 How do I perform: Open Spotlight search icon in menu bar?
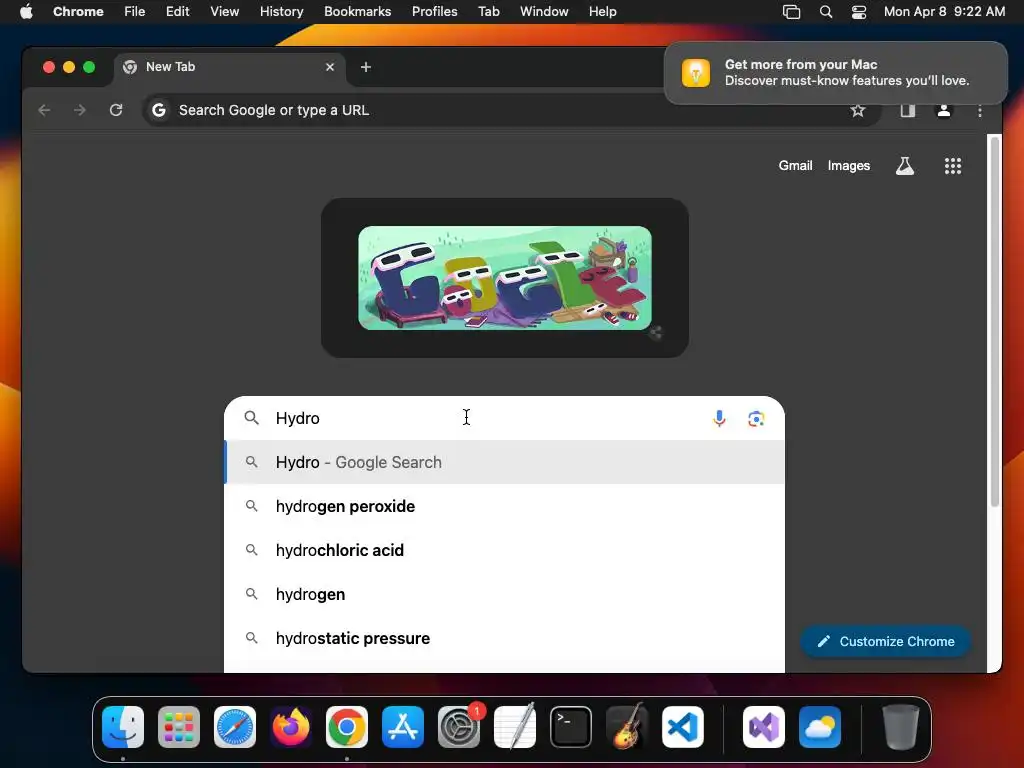[825, 12]
